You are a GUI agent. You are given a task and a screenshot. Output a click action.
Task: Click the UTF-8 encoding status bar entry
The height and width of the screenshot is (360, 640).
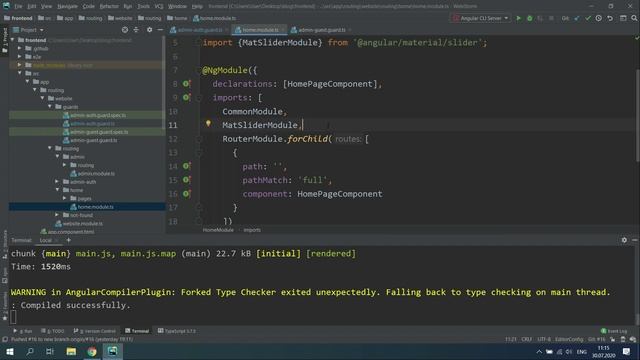point(544,339)
